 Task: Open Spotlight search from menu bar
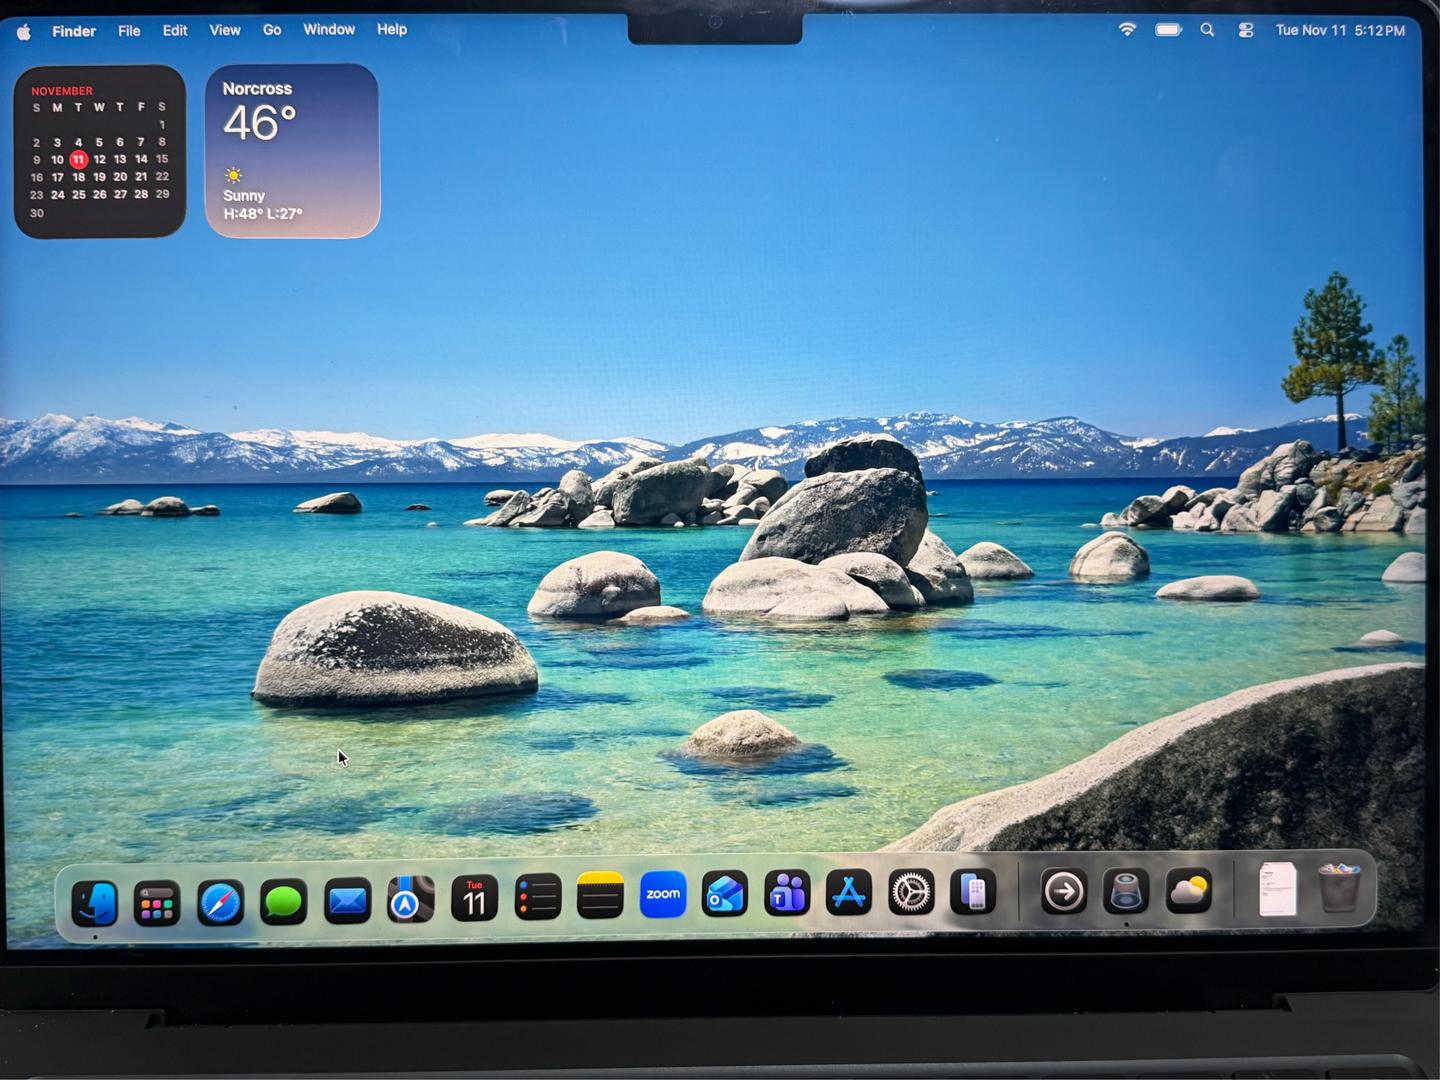(x=1207, y=30)
